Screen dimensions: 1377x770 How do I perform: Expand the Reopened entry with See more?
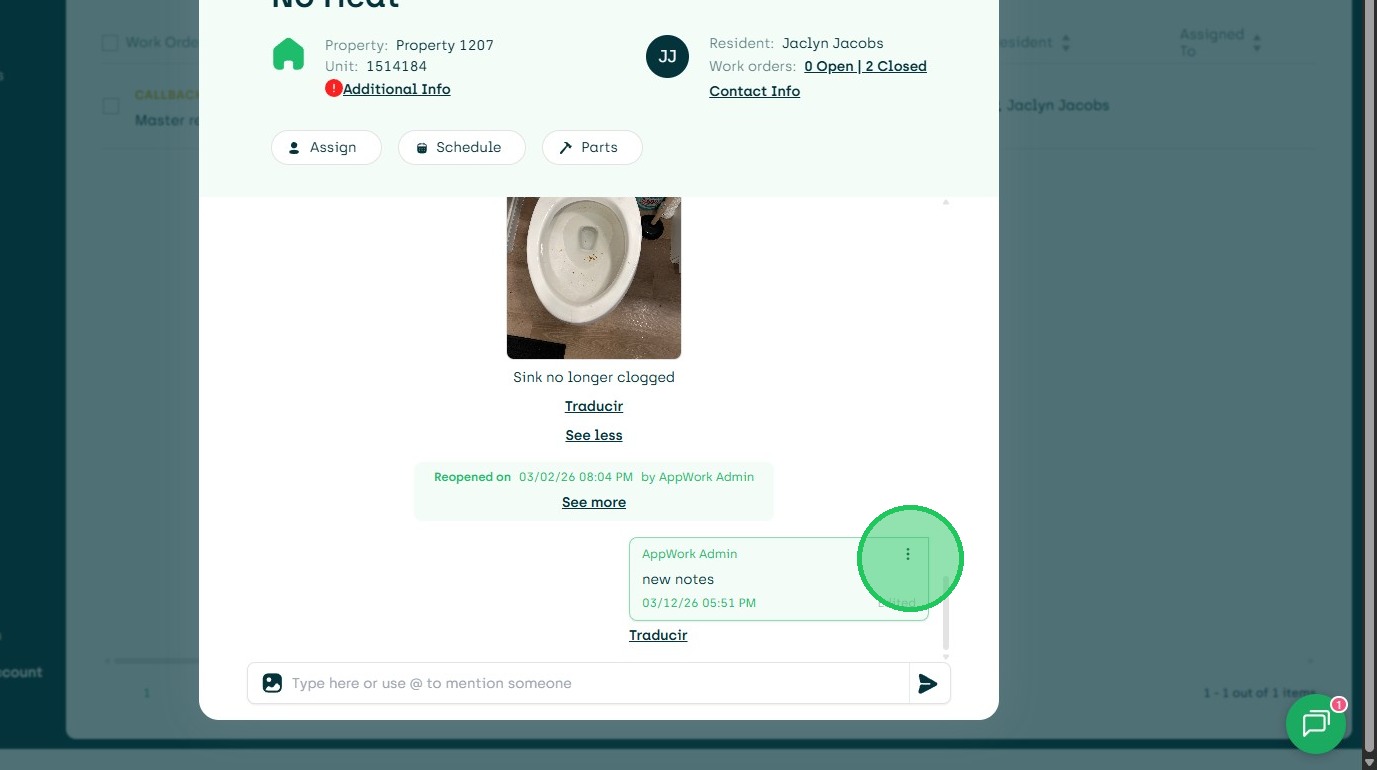tap(593, 502)
